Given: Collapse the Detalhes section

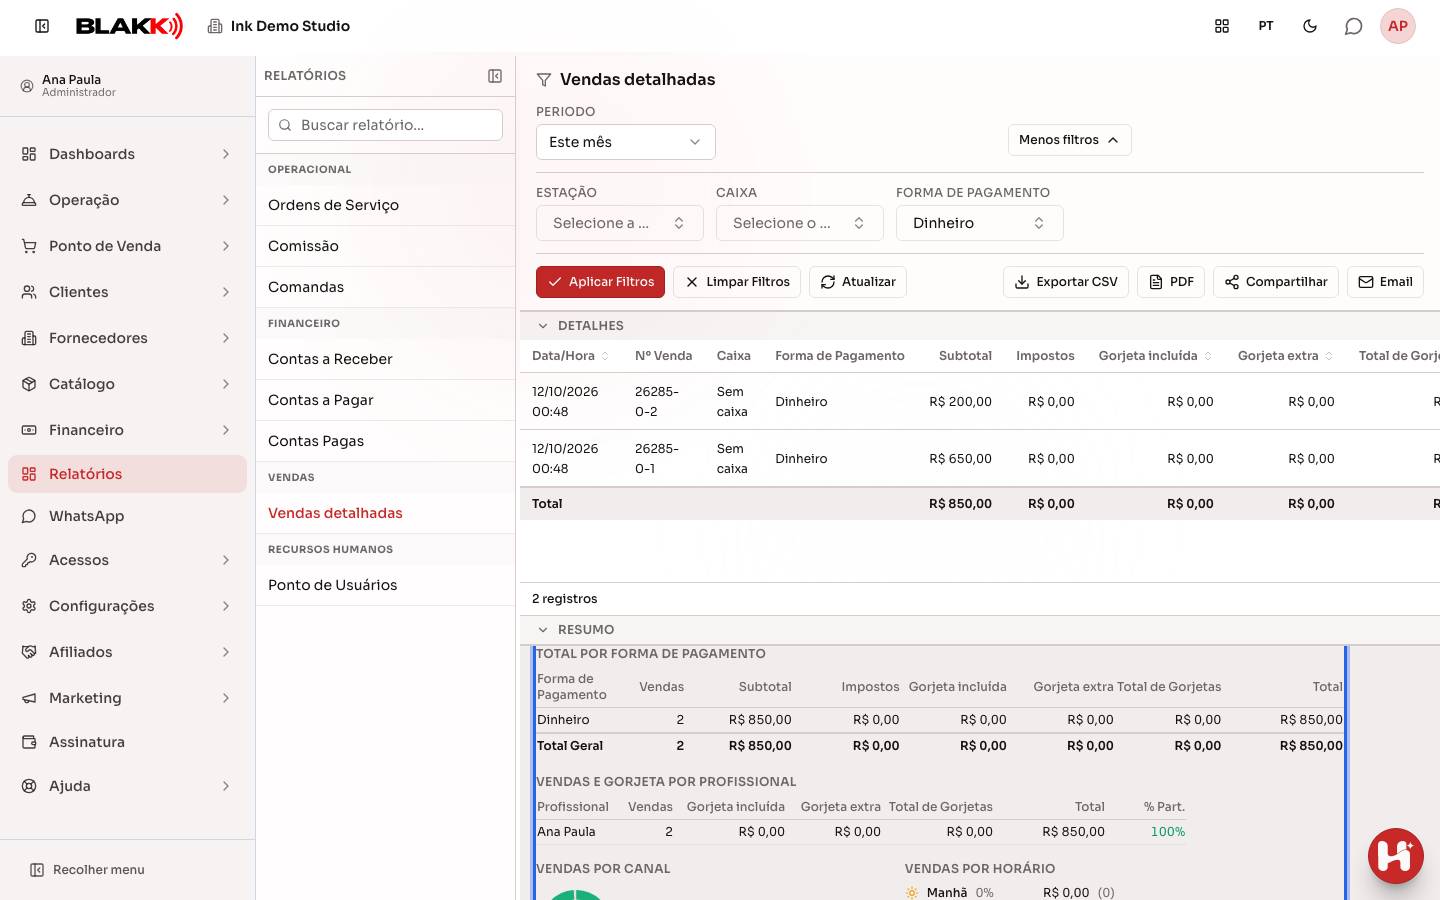Looking at the screenshot, I should pos(543,326).
